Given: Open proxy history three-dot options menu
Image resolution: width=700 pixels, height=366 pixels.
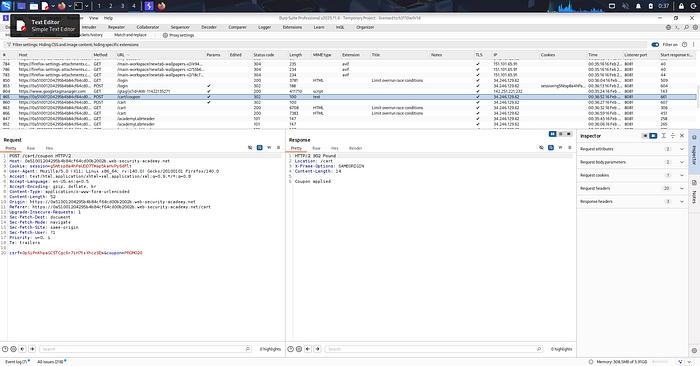Looking at the screenshot, I should click(x=693, y=45).
